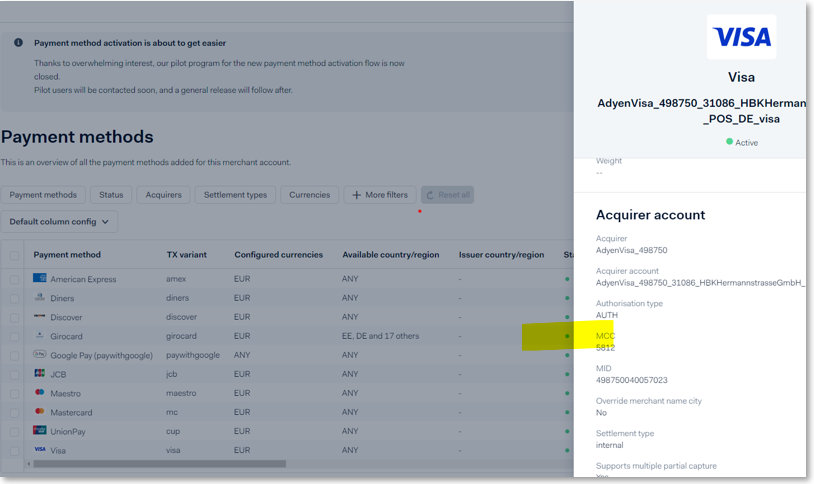Click the Diners card icon
Image resolution: width=814 pixels, height=484 pixels.
click(39, 298)
